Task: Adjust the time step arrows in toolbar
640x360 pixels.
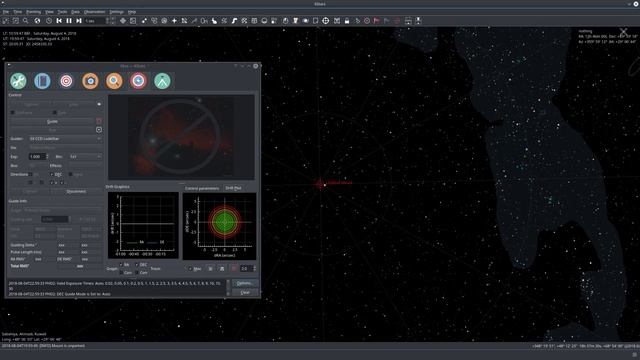Action: pos(108,20)
